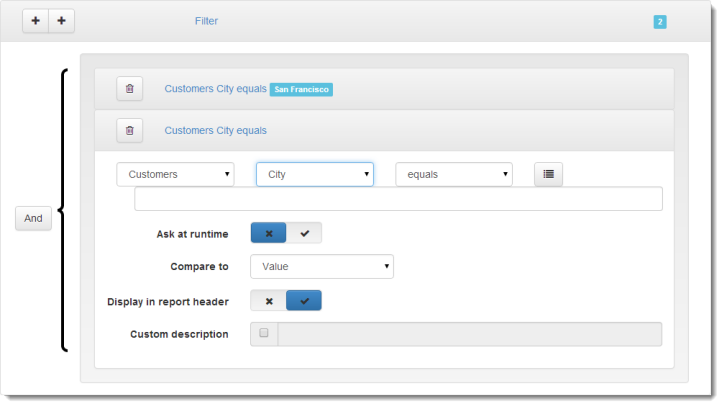Open the Customers table dropdown
The width and height of the screenshot is (722, 406).
tap(175, 174)
